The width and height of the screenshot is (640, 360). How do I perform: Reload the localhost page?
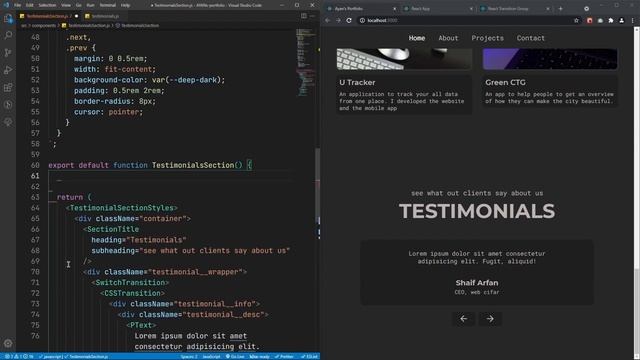[349, 20]
